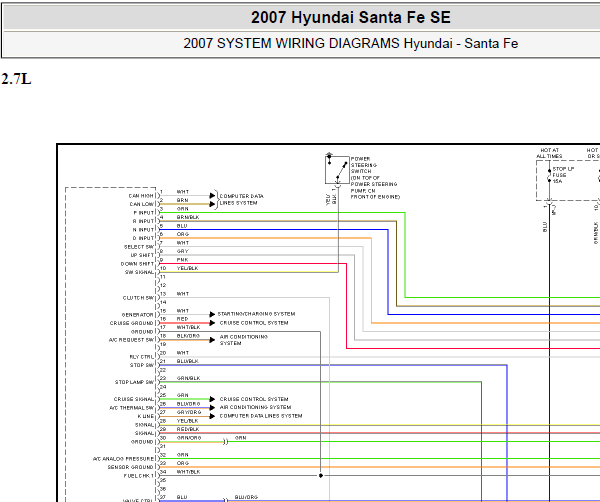The image size is (600, 502).
Task: Click the BLU/BLK wire color label
Action: [188, 361]
